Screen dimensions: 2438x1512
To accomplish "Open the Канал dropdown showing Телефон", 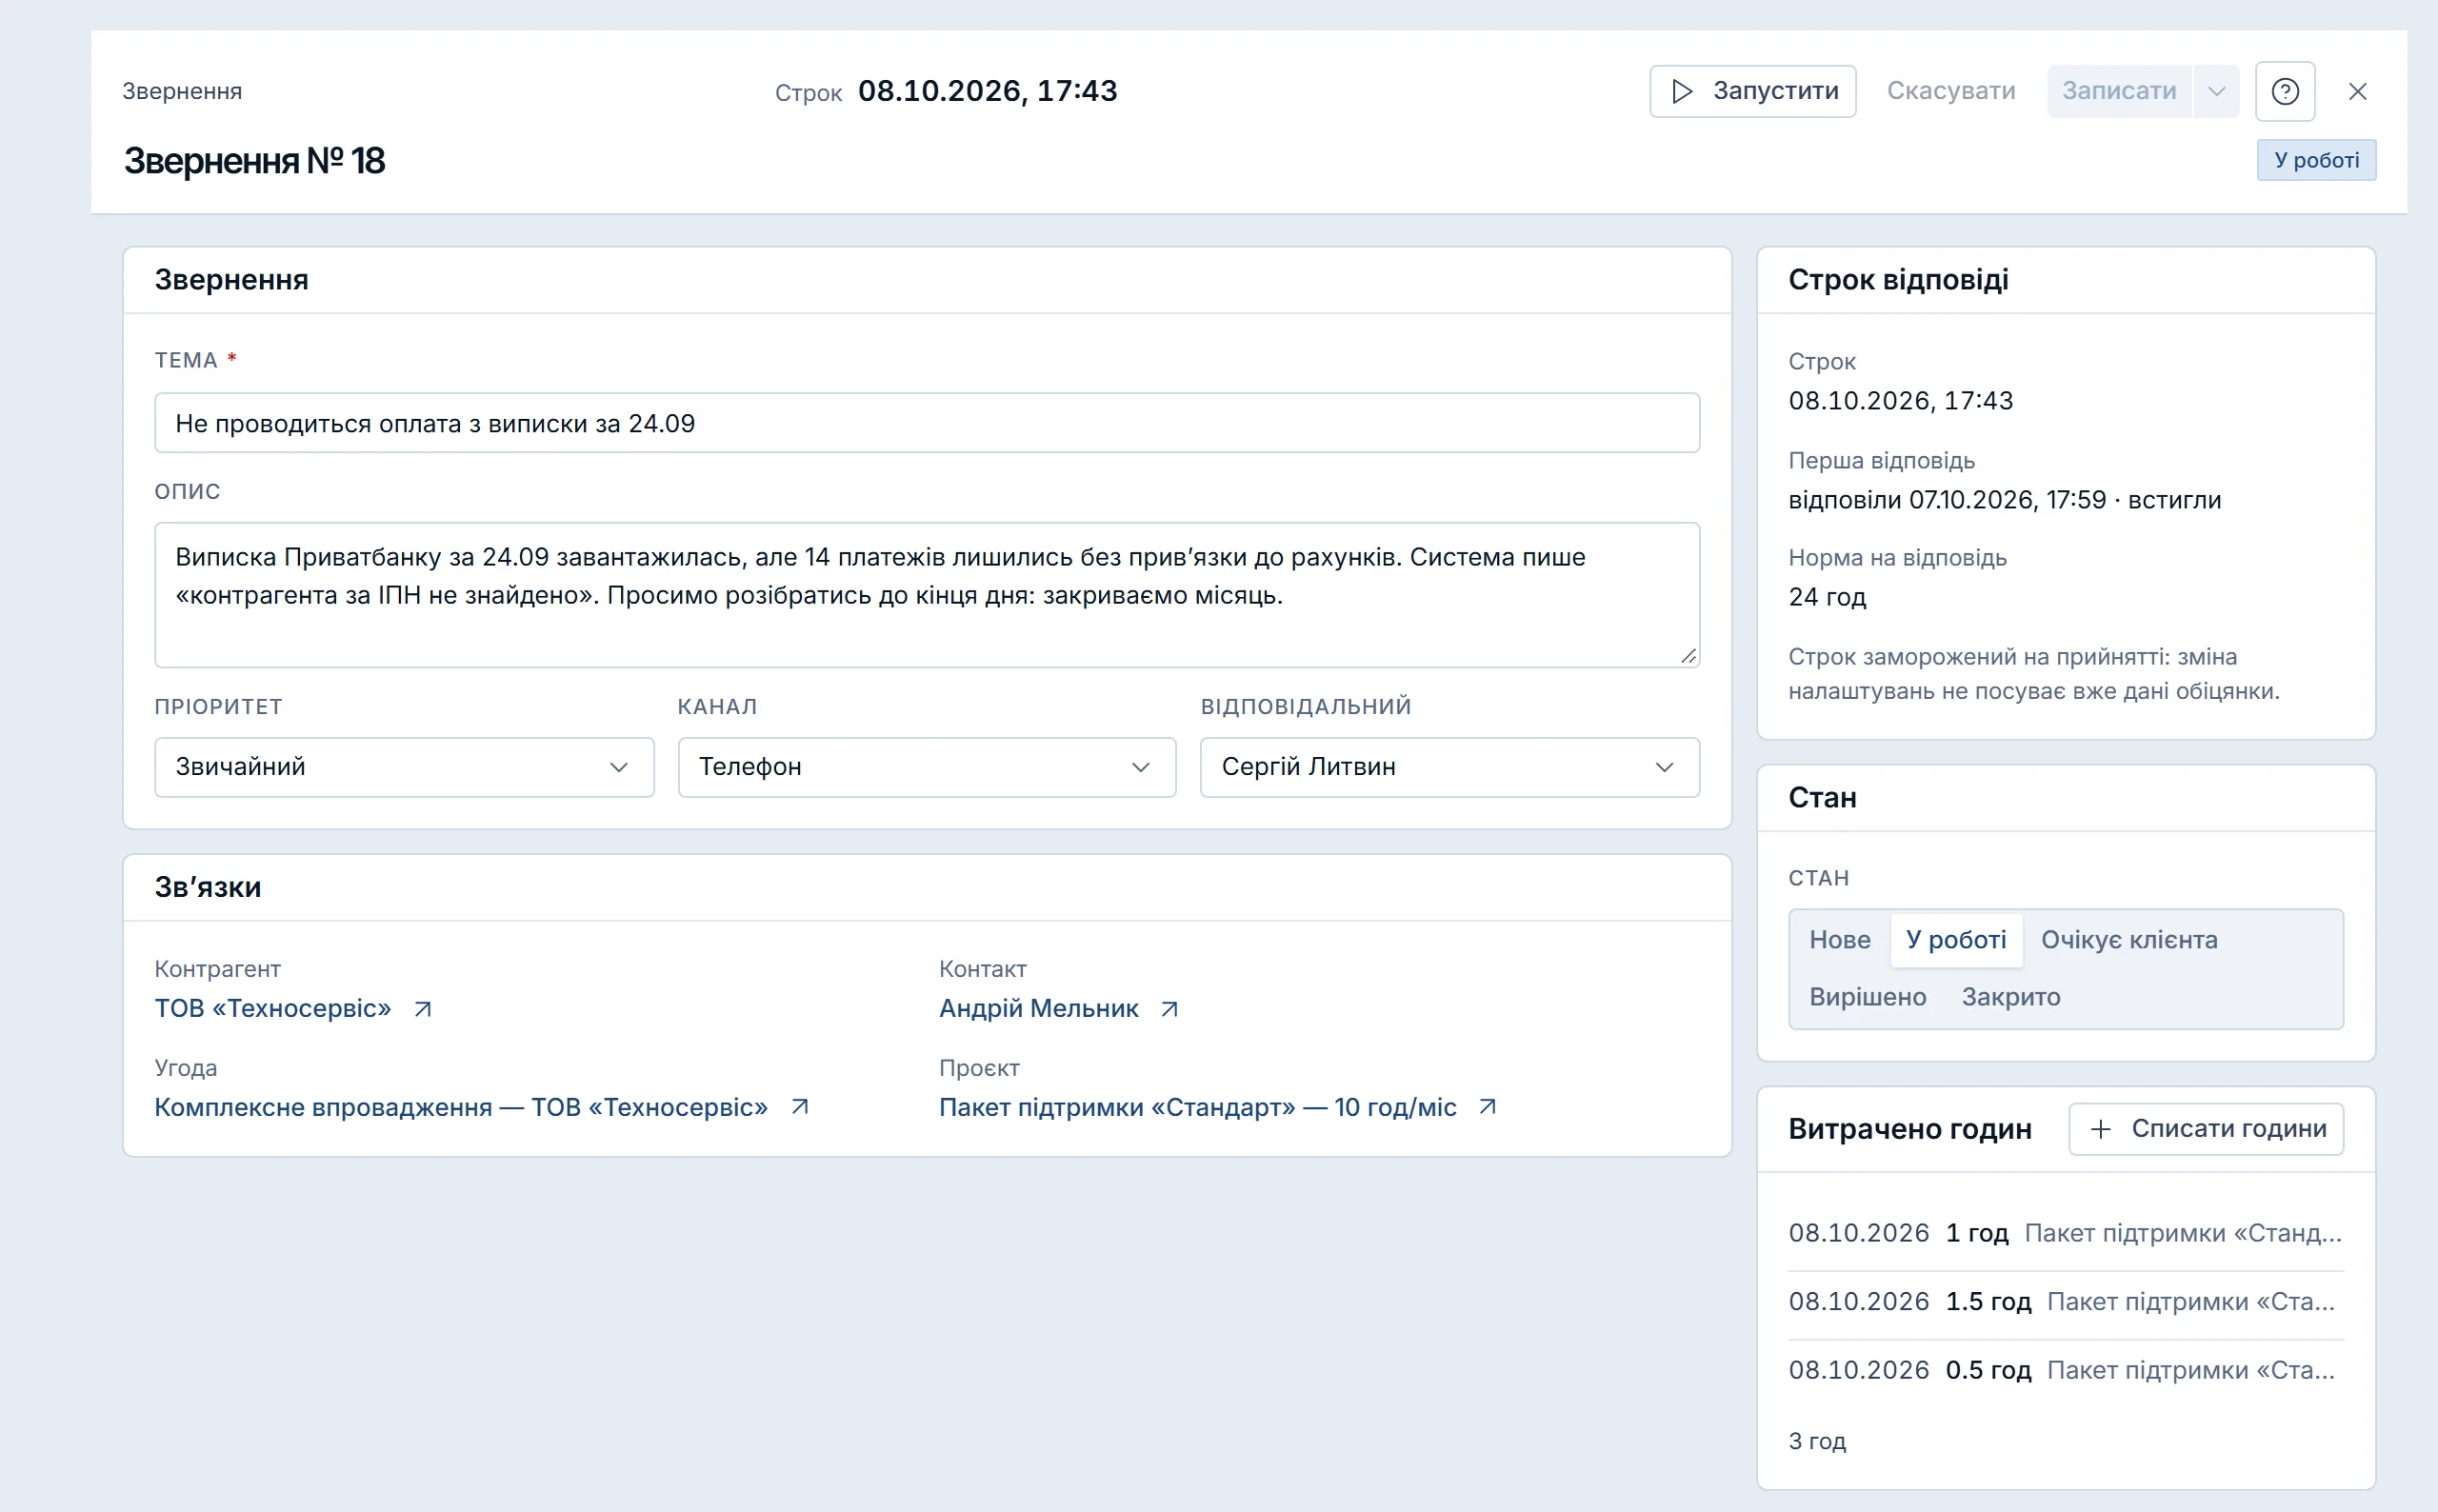I will click(926, 767).
